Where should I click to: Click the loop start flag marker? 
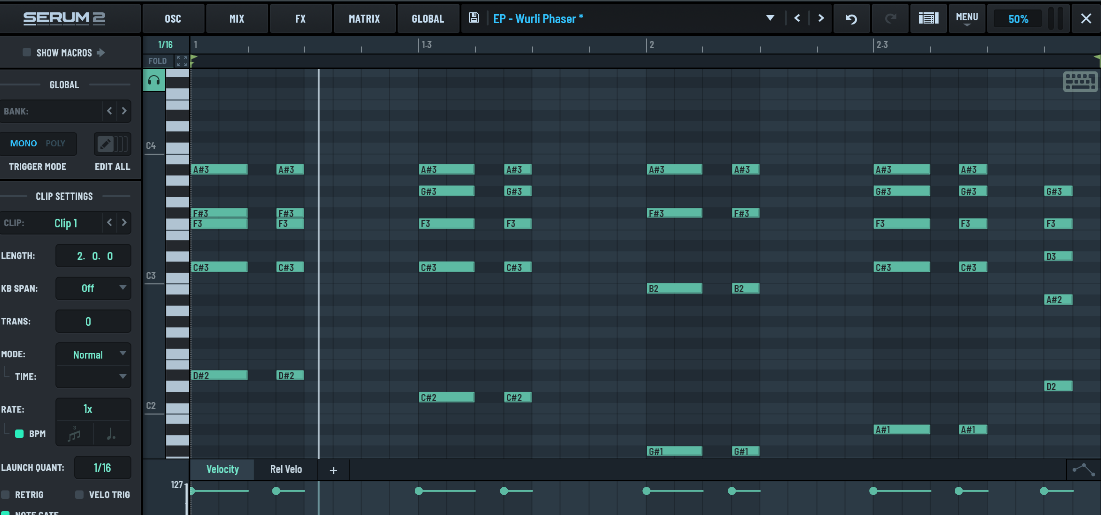click(x=192, y=61)
